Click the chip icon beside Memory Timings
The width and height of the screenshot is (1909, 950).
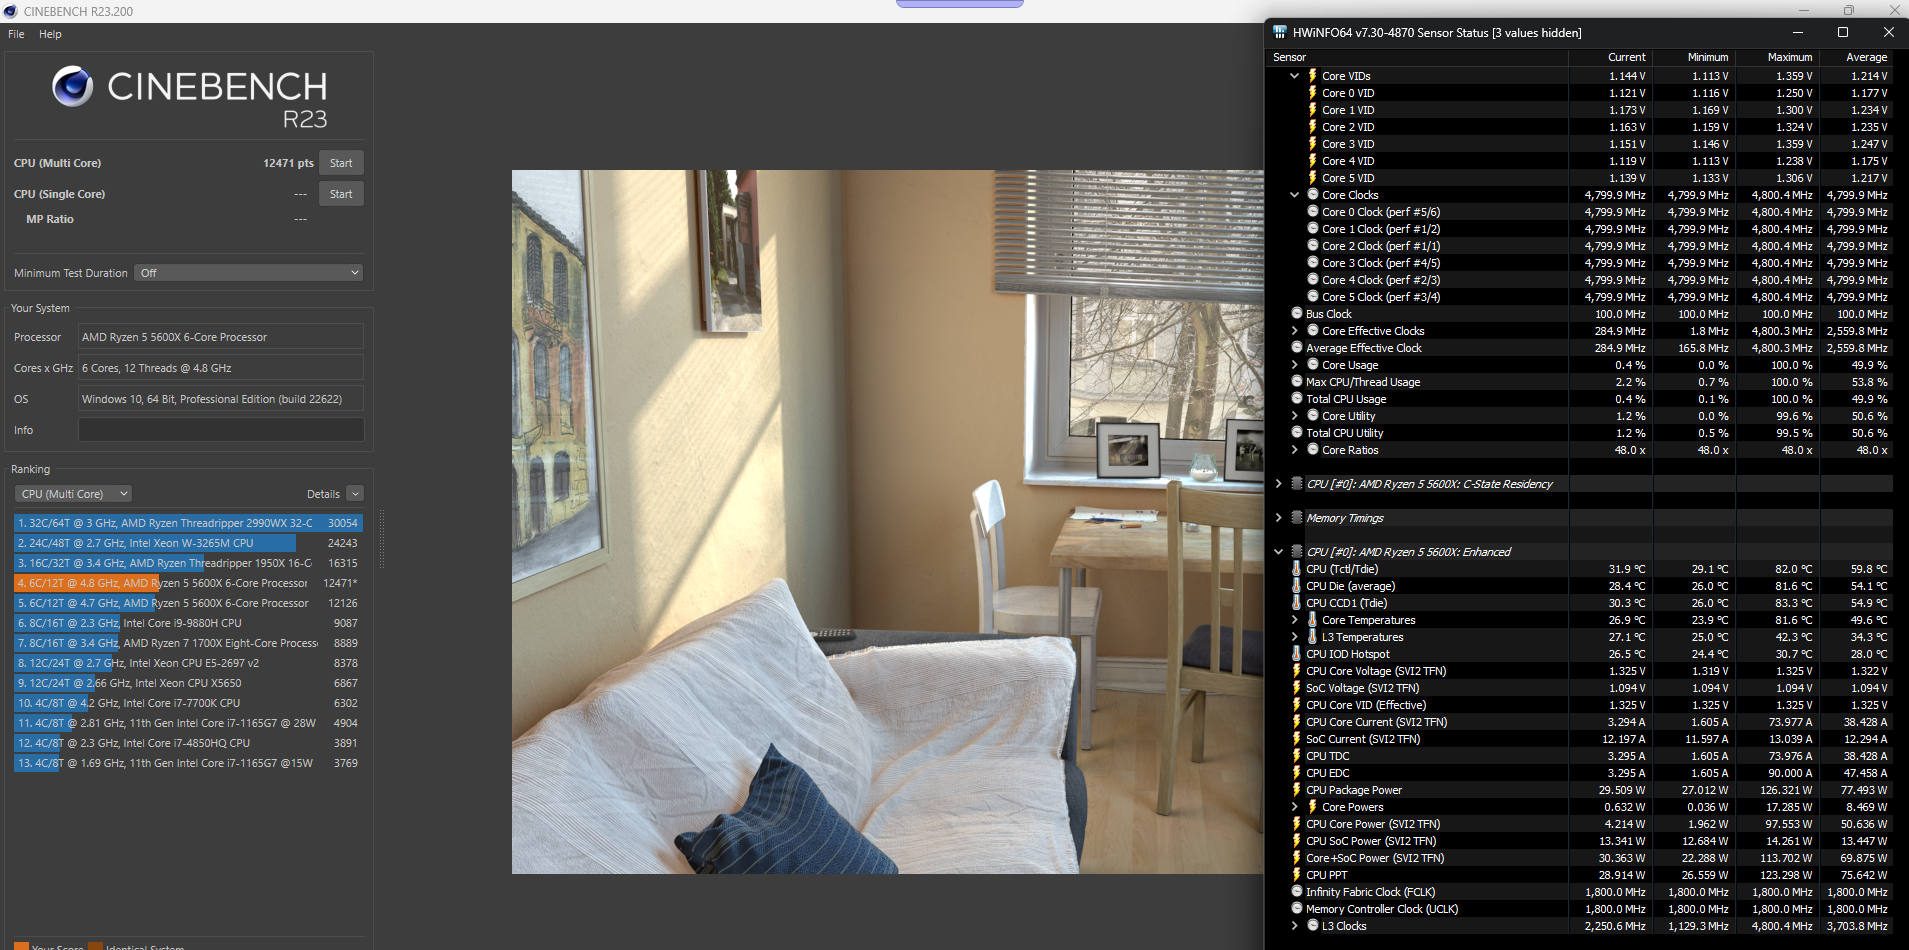[x=1297, y=517]
